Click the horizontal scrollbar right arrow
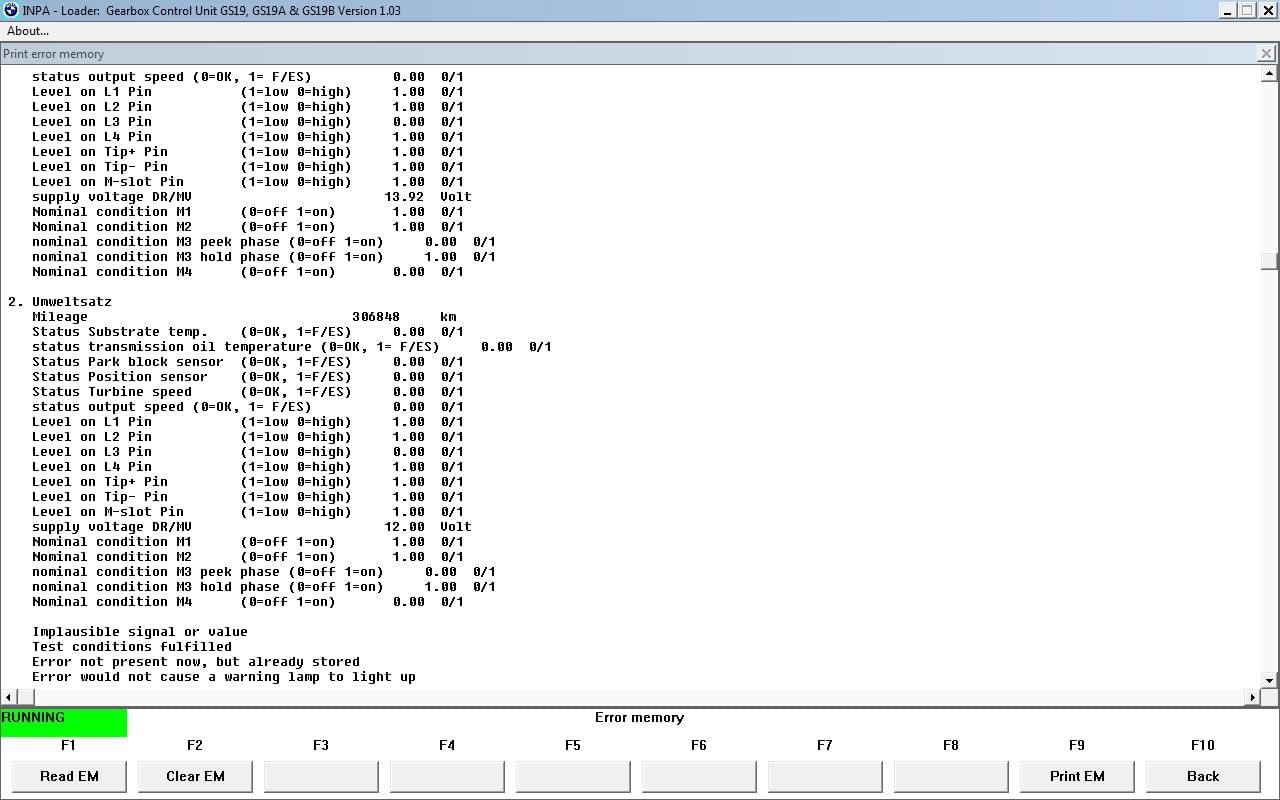This screenshot has width=1280, height=800. click(x=1253, y=697)
